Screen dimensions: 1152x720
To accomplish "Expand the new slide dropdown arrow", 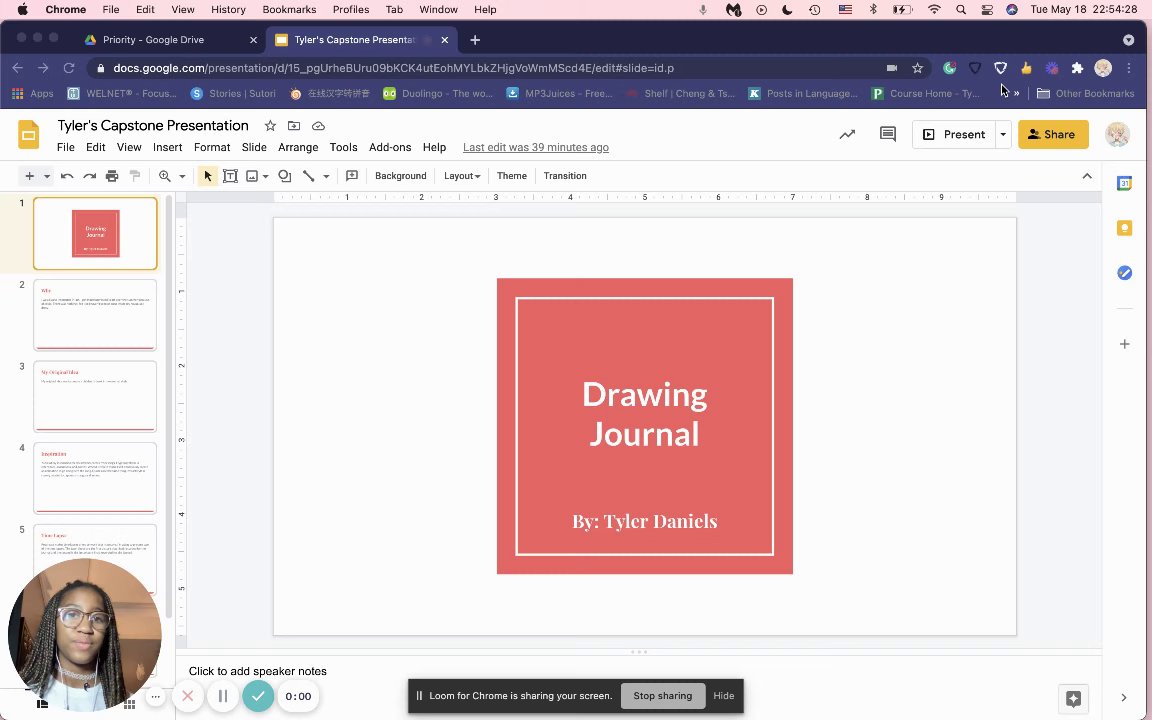I will coord(46,176).
